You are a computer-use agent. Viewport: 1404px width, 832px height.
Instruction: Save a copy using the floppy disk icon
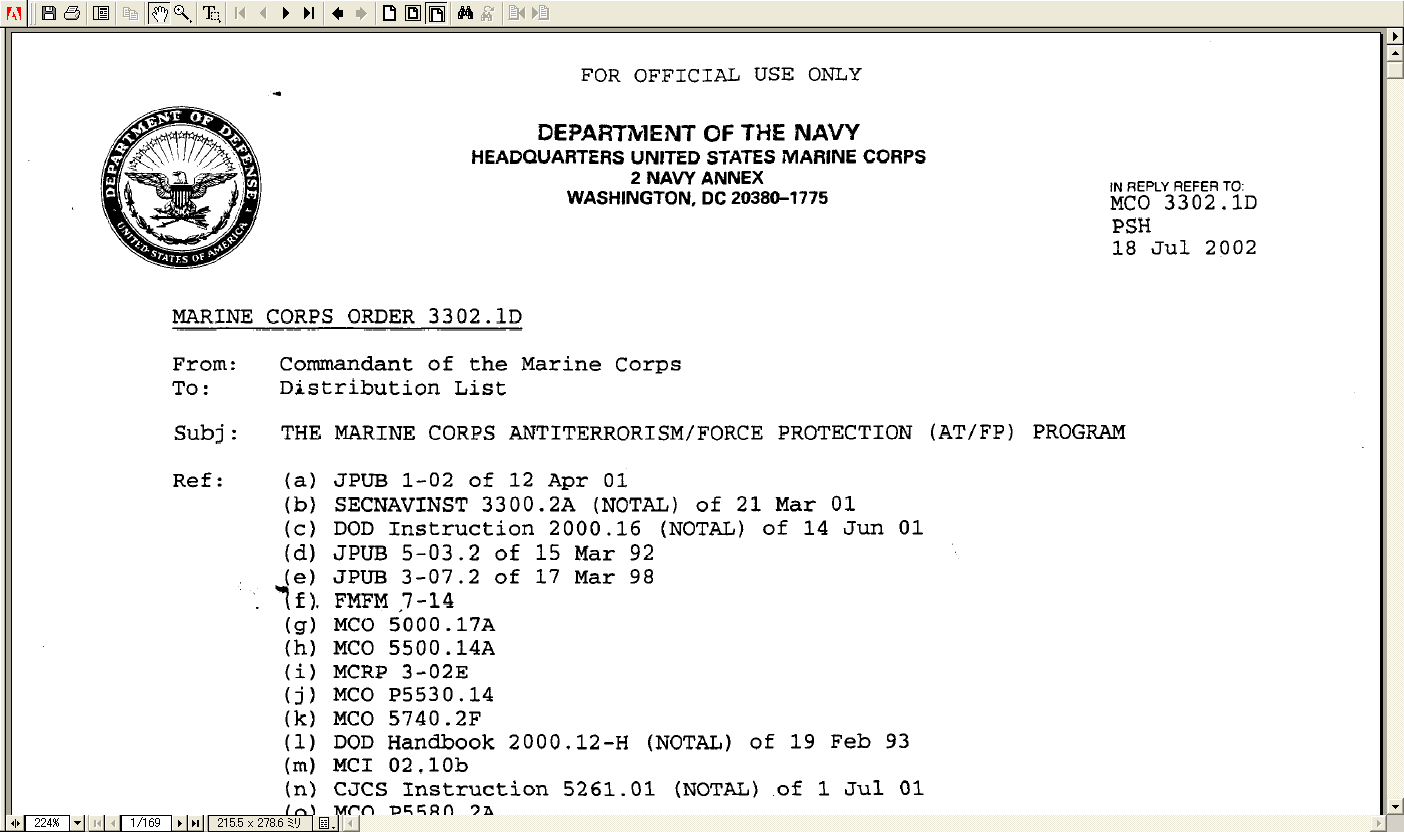[49, 13]
